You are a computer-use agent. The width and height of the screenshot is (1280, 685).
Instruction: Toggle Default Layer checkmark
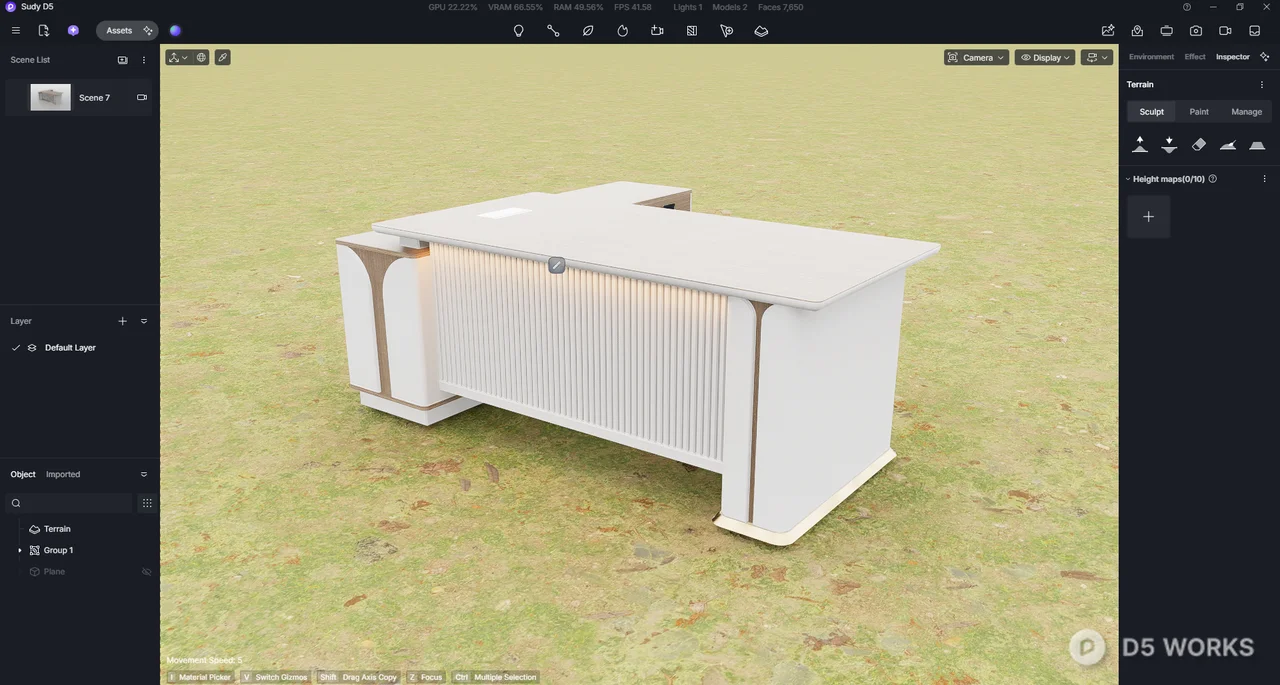(x=16, y=348)
